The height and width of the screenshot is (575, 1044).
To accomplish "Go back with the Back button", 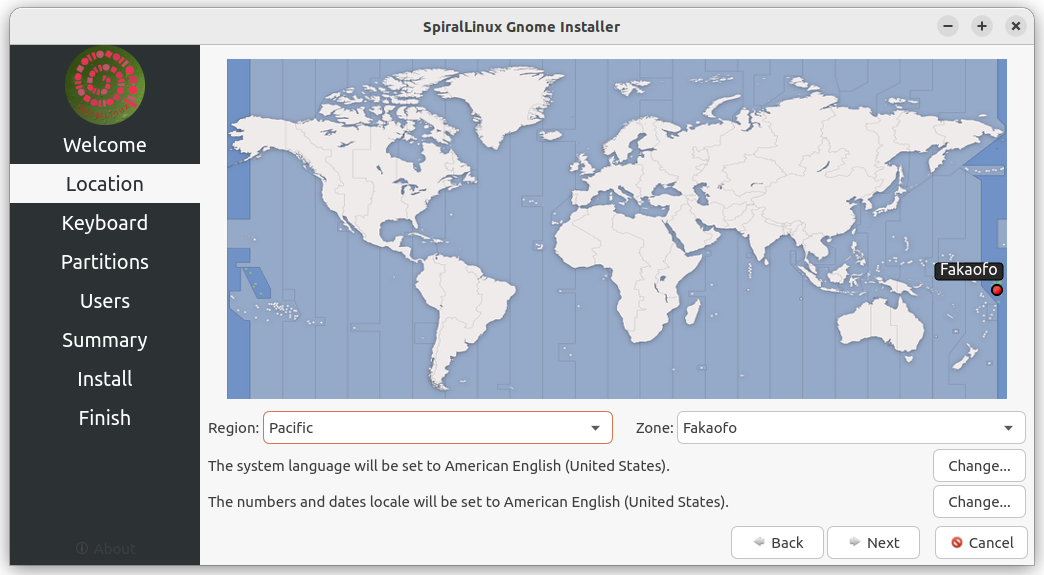I will tap(777, 542).
